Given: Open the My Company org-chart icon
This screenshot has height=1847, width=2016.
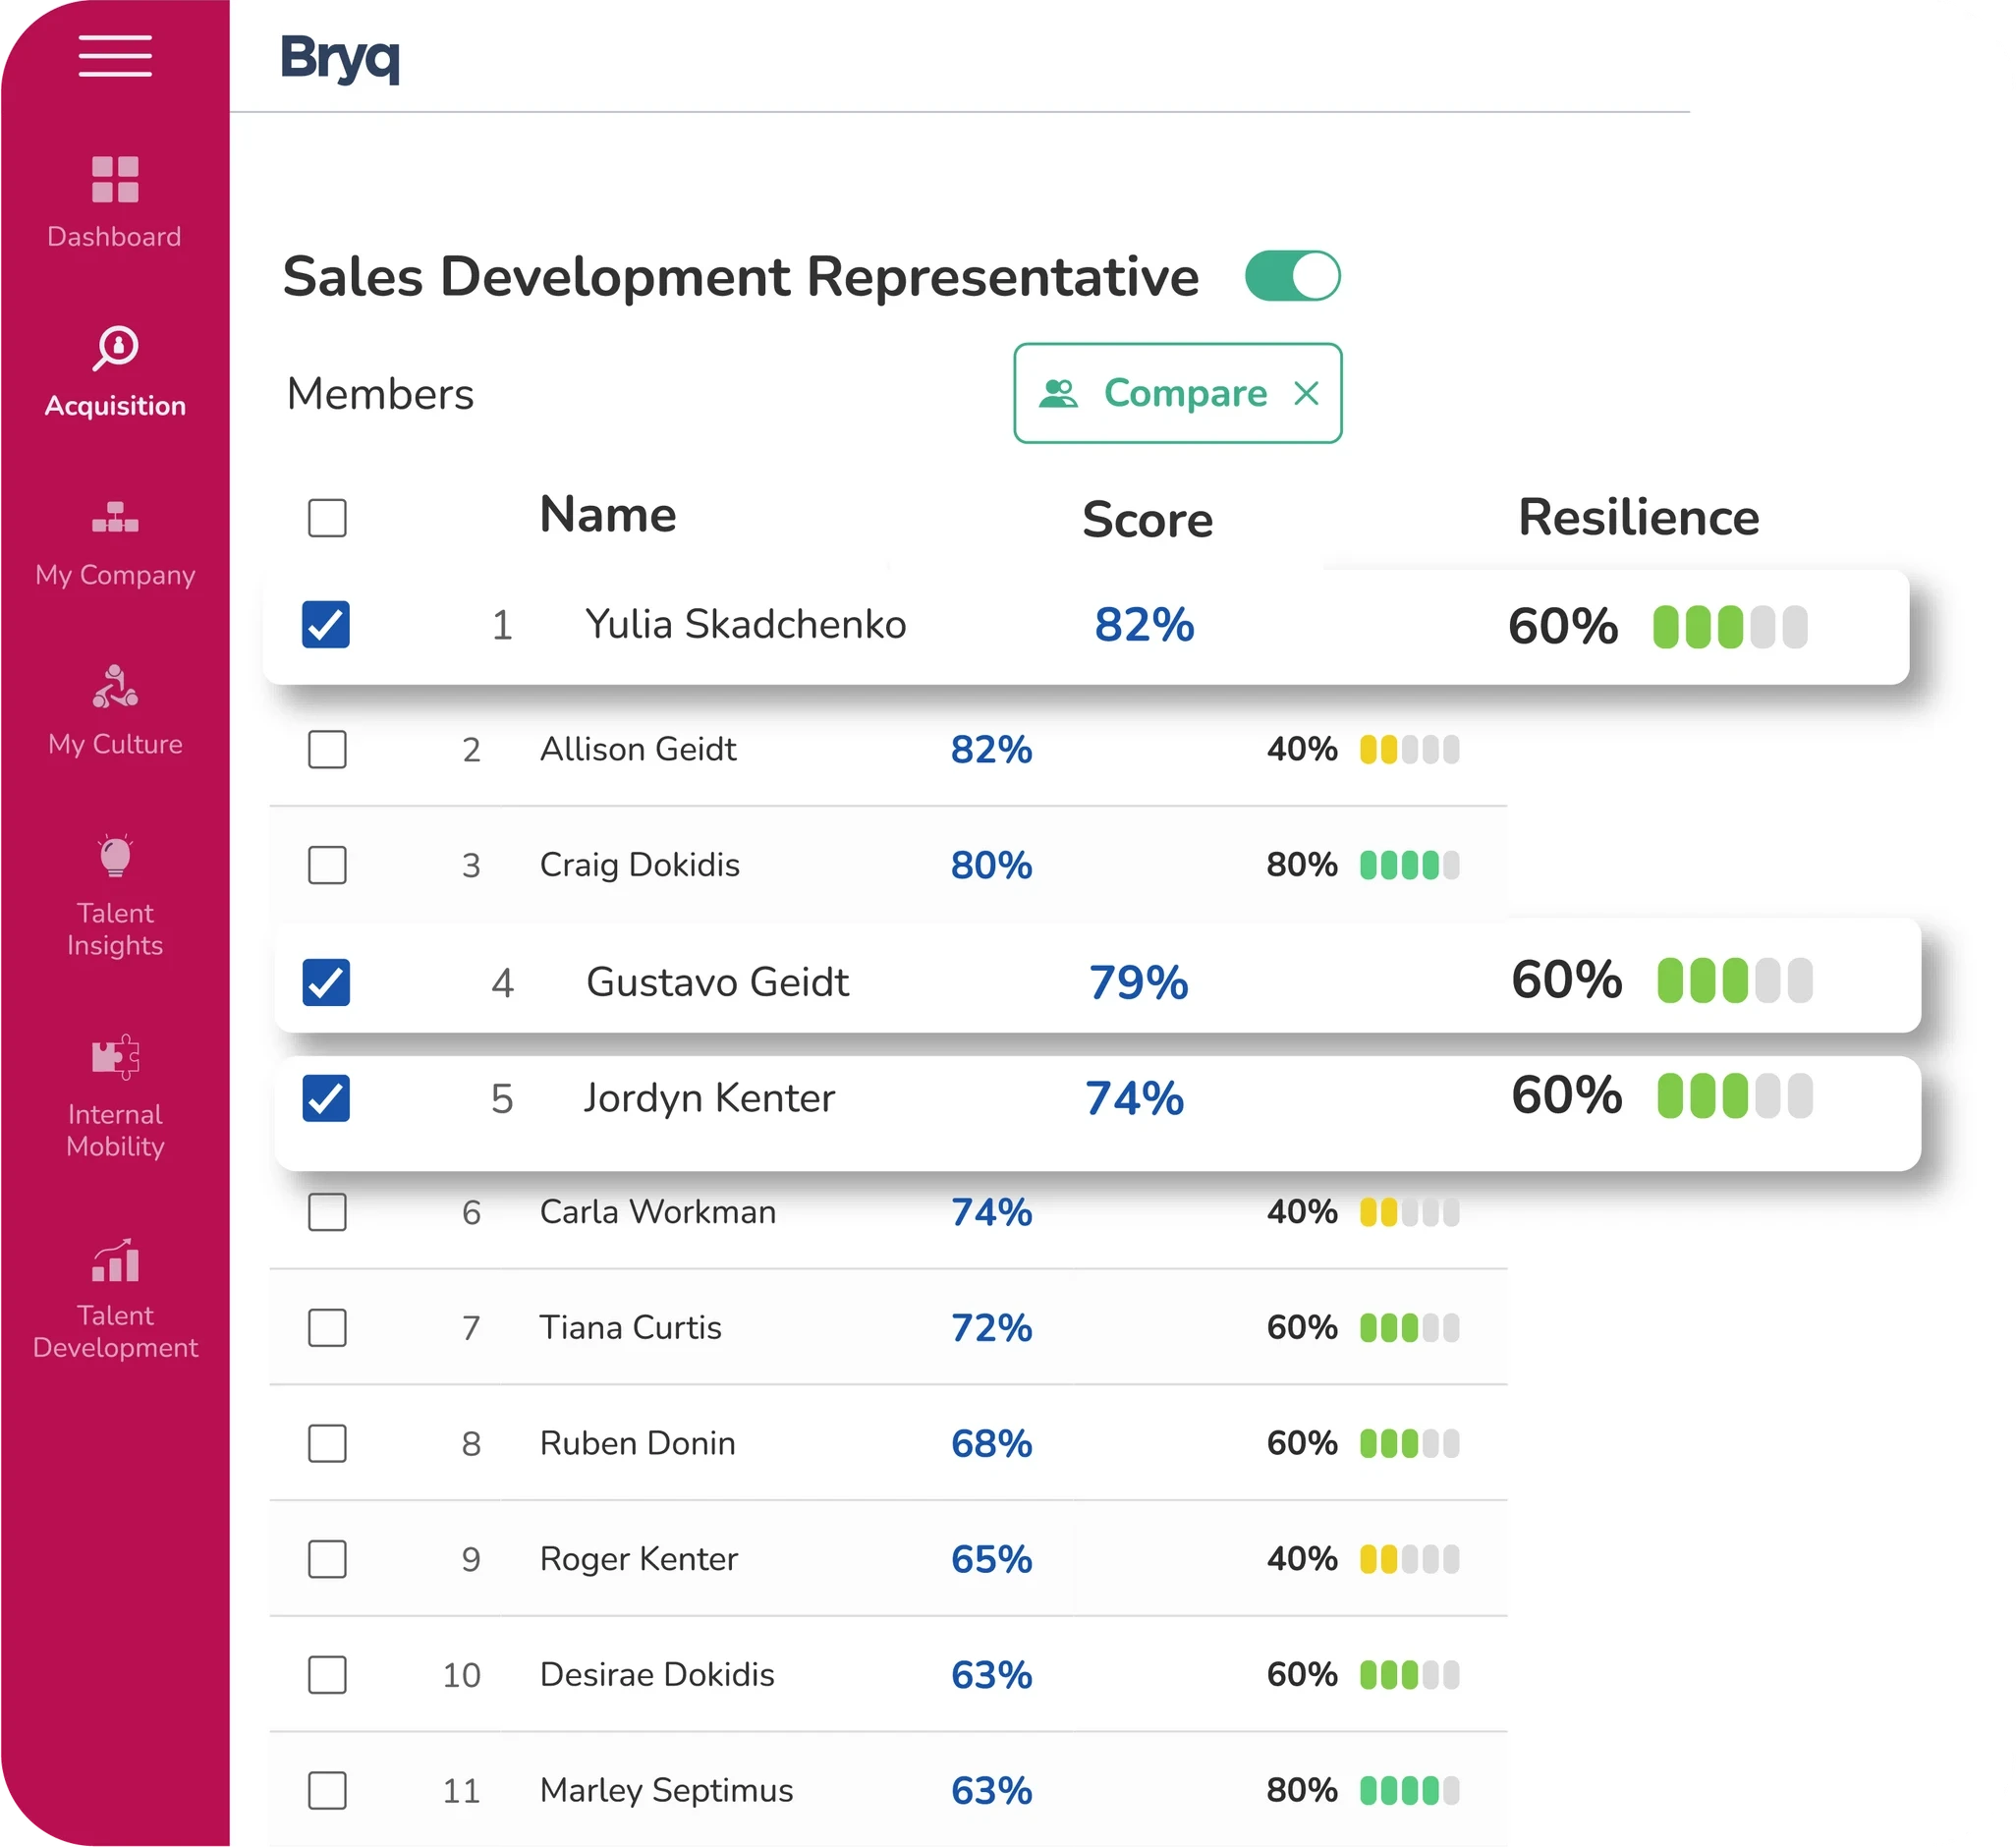Looking at the screenshot, I should click(115, 518).
